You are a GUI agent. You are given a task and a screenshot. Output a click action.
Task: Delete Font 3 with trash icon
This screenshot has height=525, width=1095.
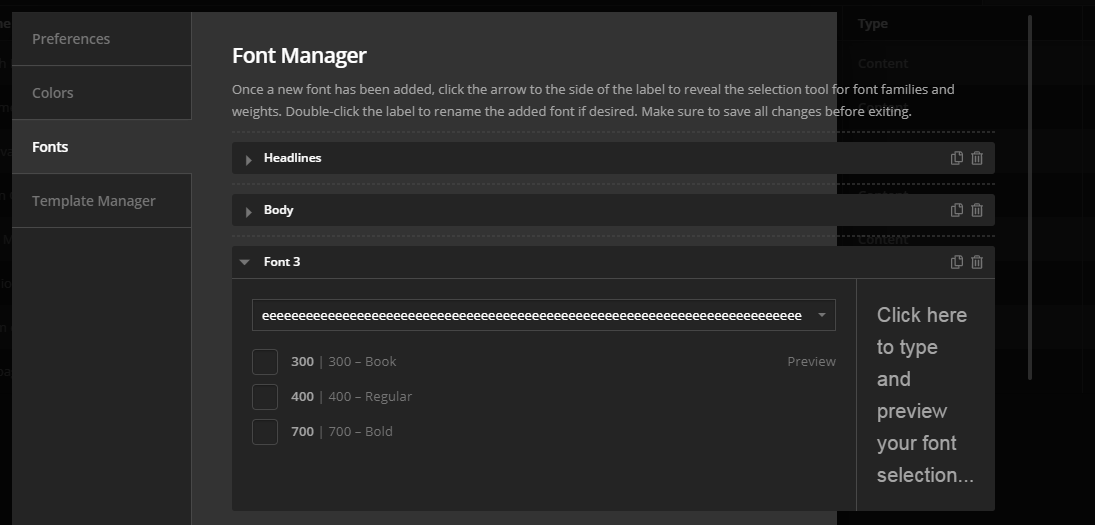click(x=977, y=262)
